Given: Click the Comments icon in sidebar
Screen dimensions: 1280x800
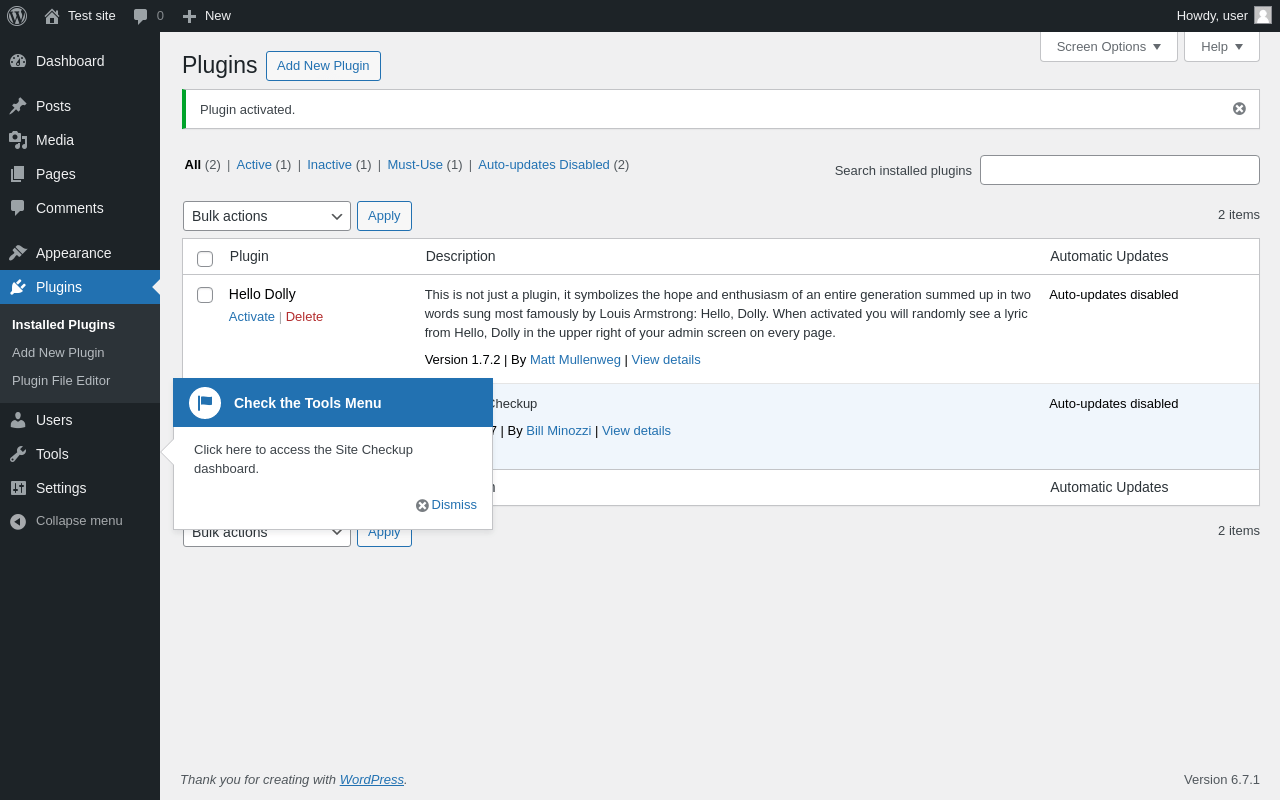Looking at the screenshot, I should pos(18,208).
